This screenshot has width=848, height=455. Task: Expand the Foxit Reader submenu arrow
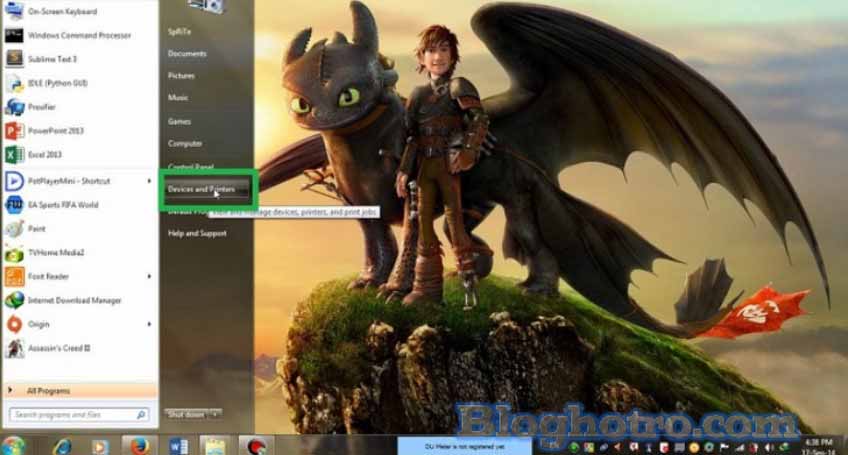pyautogui.click(x=150, y=276)
